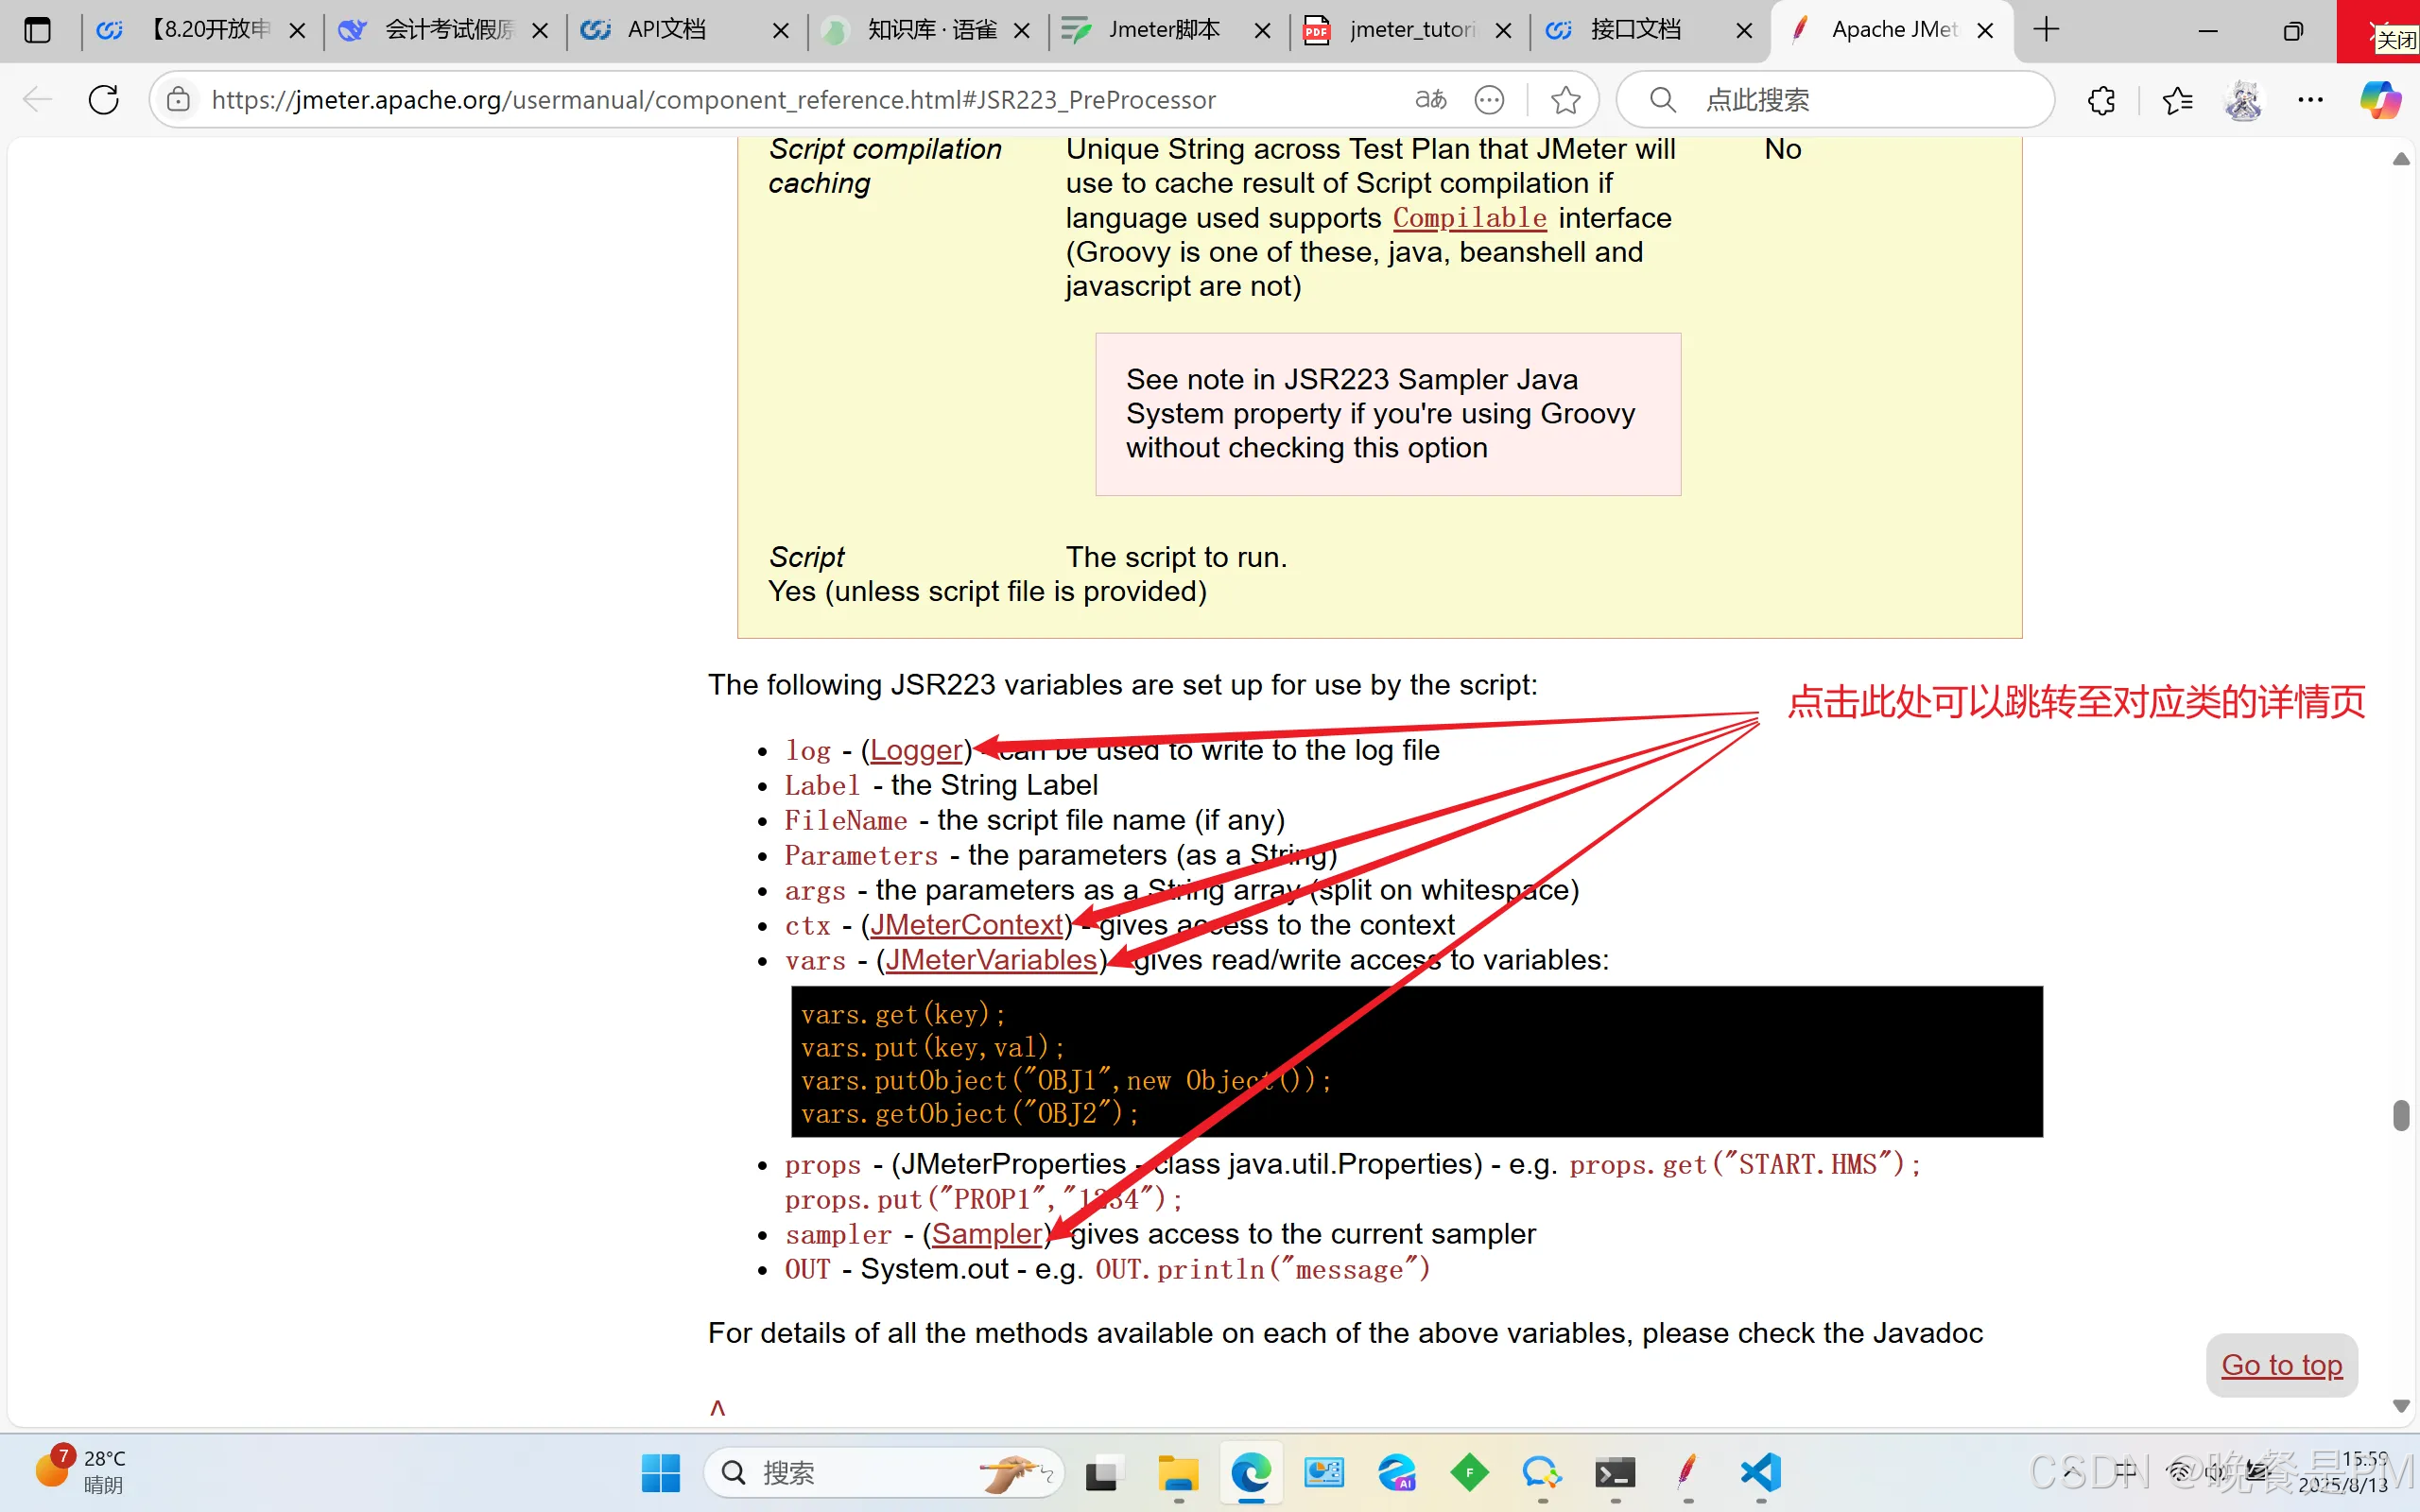
Task: Open the Settings and more menu
Action: point(2310,99)
